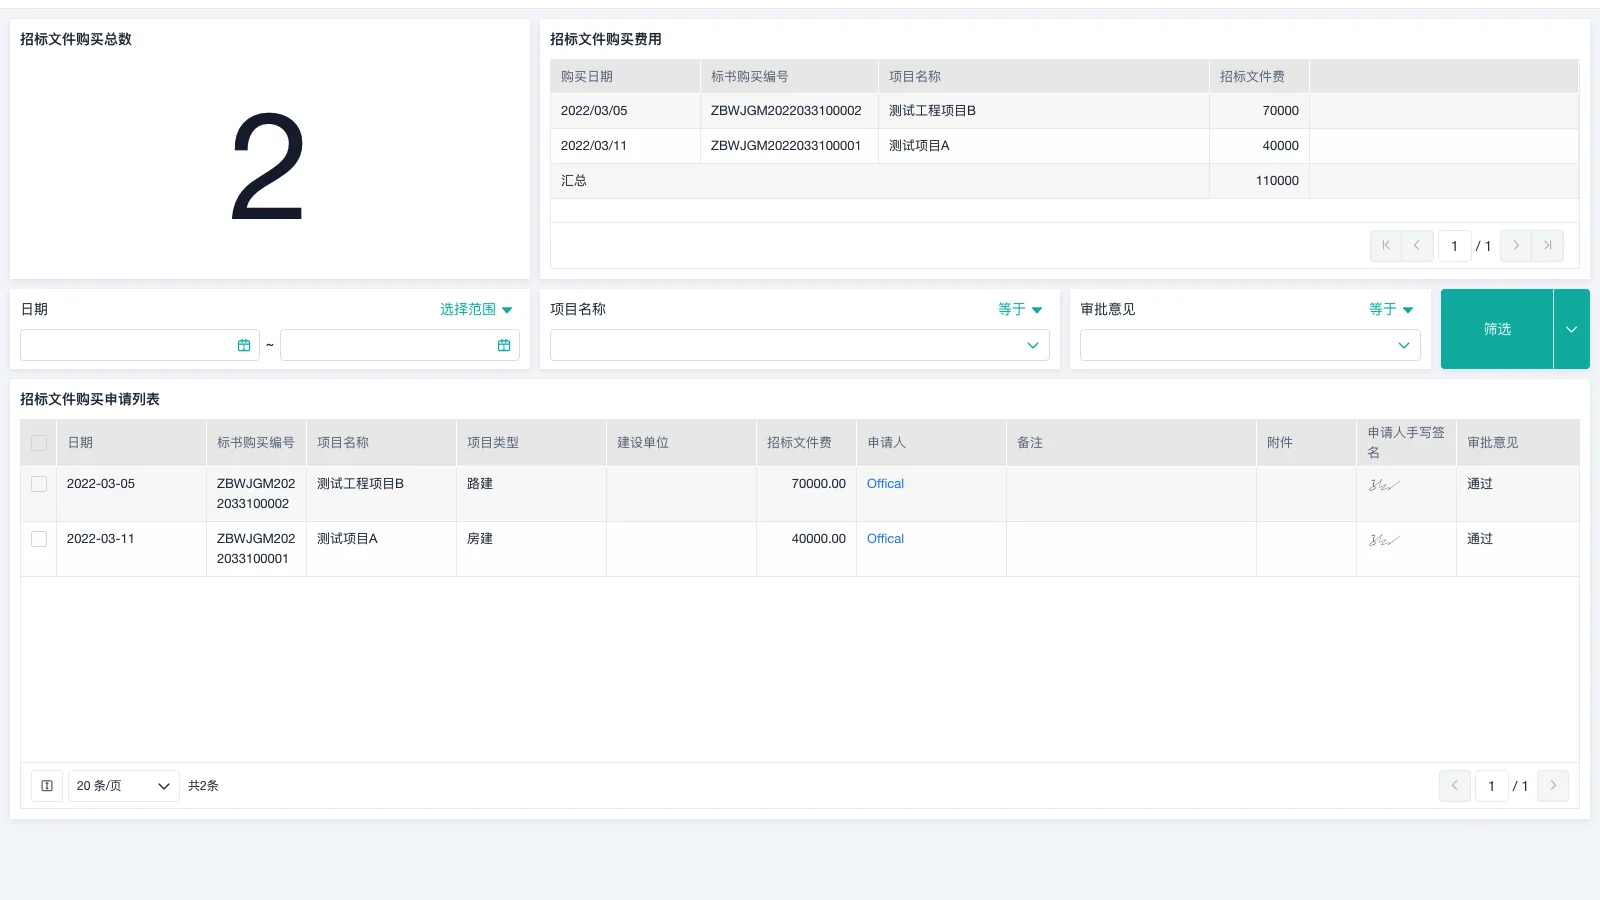The height and width of the screenshot is (900, 1600).
Task: Go to previous page in fee table
Action: tap(1417, 246)
